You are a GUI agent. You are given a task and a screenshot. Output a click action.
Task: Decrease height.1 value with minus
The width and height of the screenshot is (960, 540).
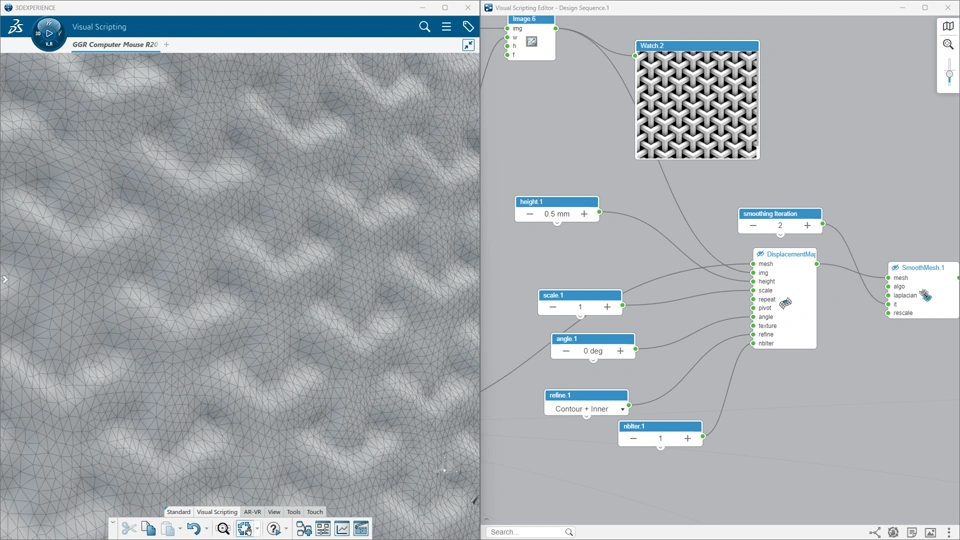click(530, 214)
